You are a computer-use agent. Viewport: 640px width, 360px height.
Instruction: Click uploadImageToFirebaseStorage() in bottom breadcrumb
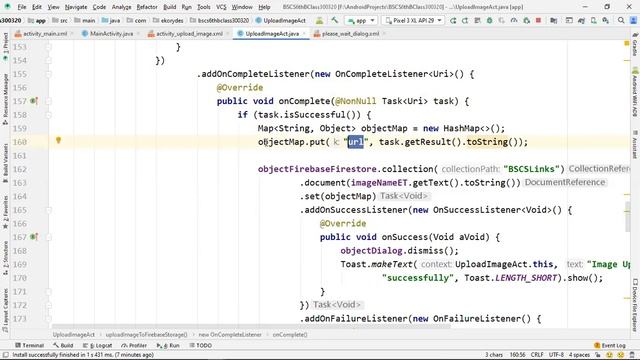coord(147,335)
